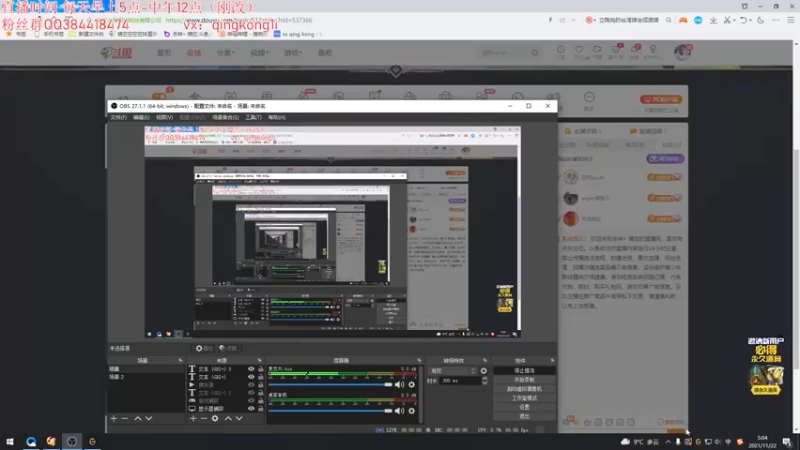Open OBS Settings button in controls
This screenshot has height=450, width=800.
pos(524,407)
